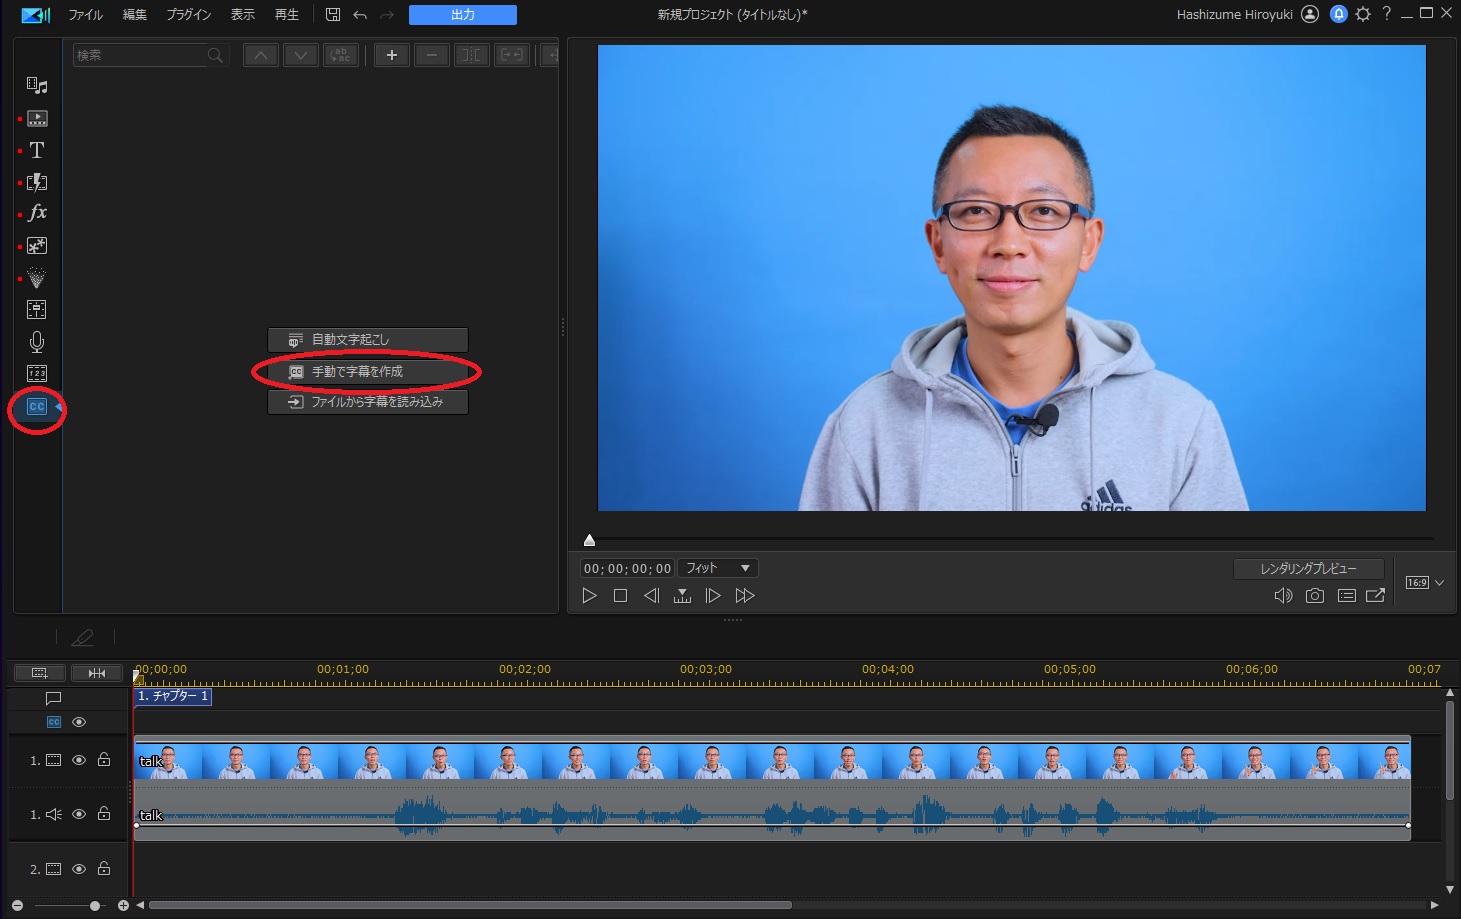Click the merge subtitles icon
The height and width of the screenshot is (919, 1461).
(x=511, y=55)
